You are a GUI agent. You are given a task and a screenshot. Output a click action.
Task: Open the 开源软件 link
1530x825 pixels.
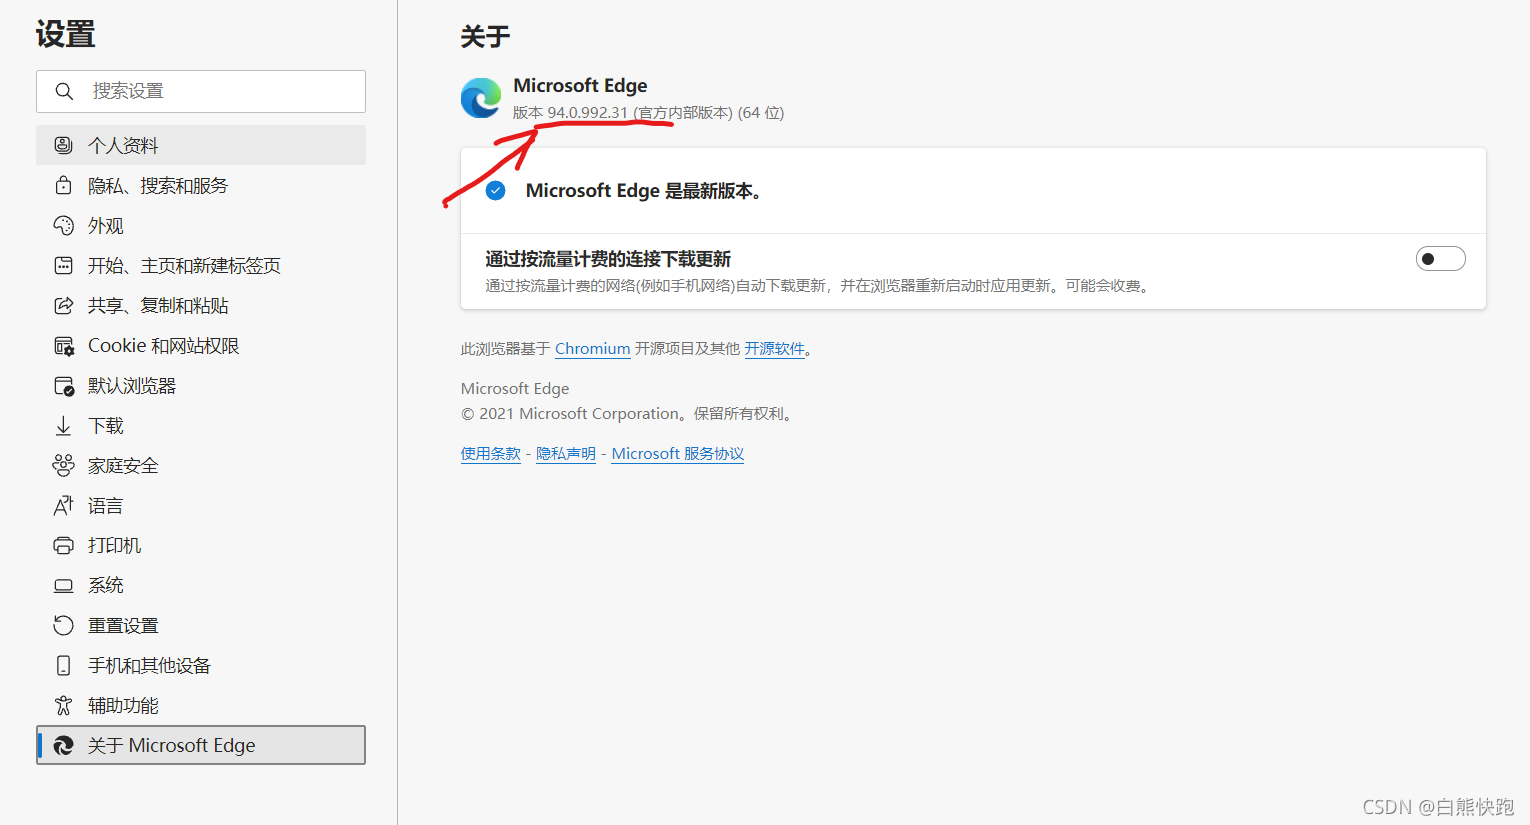(774, 348)
